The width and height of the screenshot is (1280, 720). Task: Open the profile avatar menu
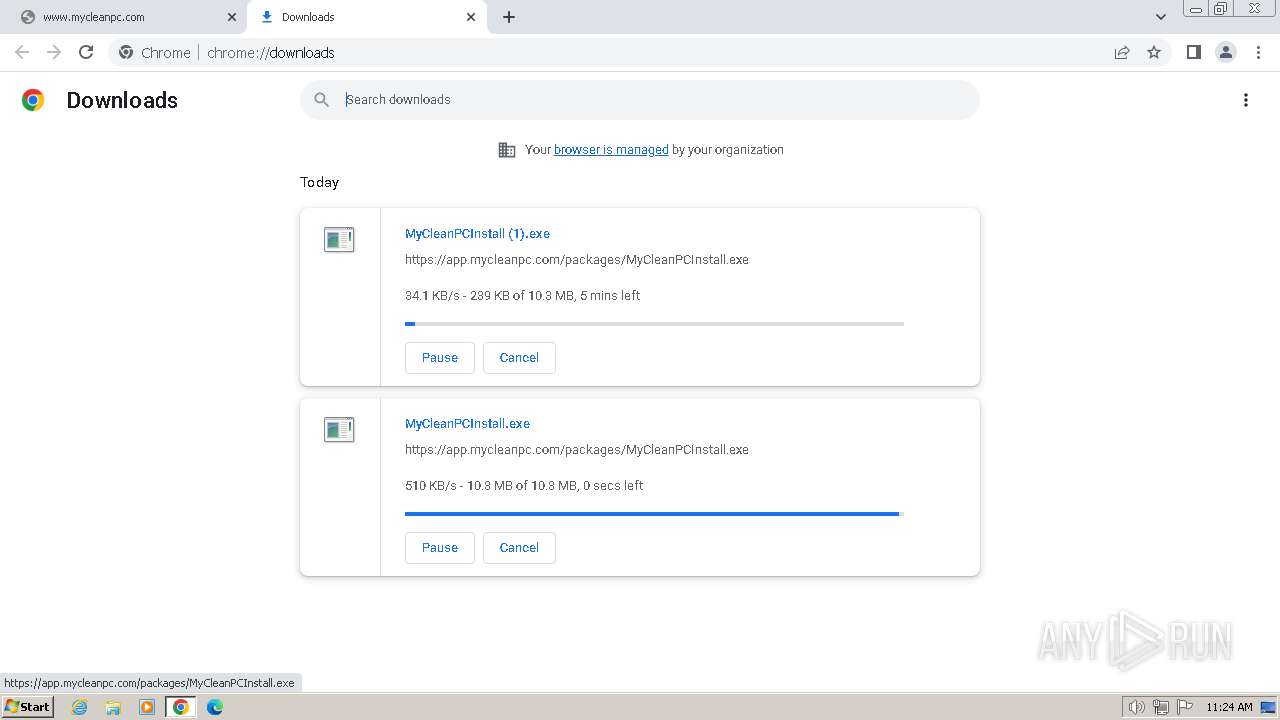coord(1226,52)
